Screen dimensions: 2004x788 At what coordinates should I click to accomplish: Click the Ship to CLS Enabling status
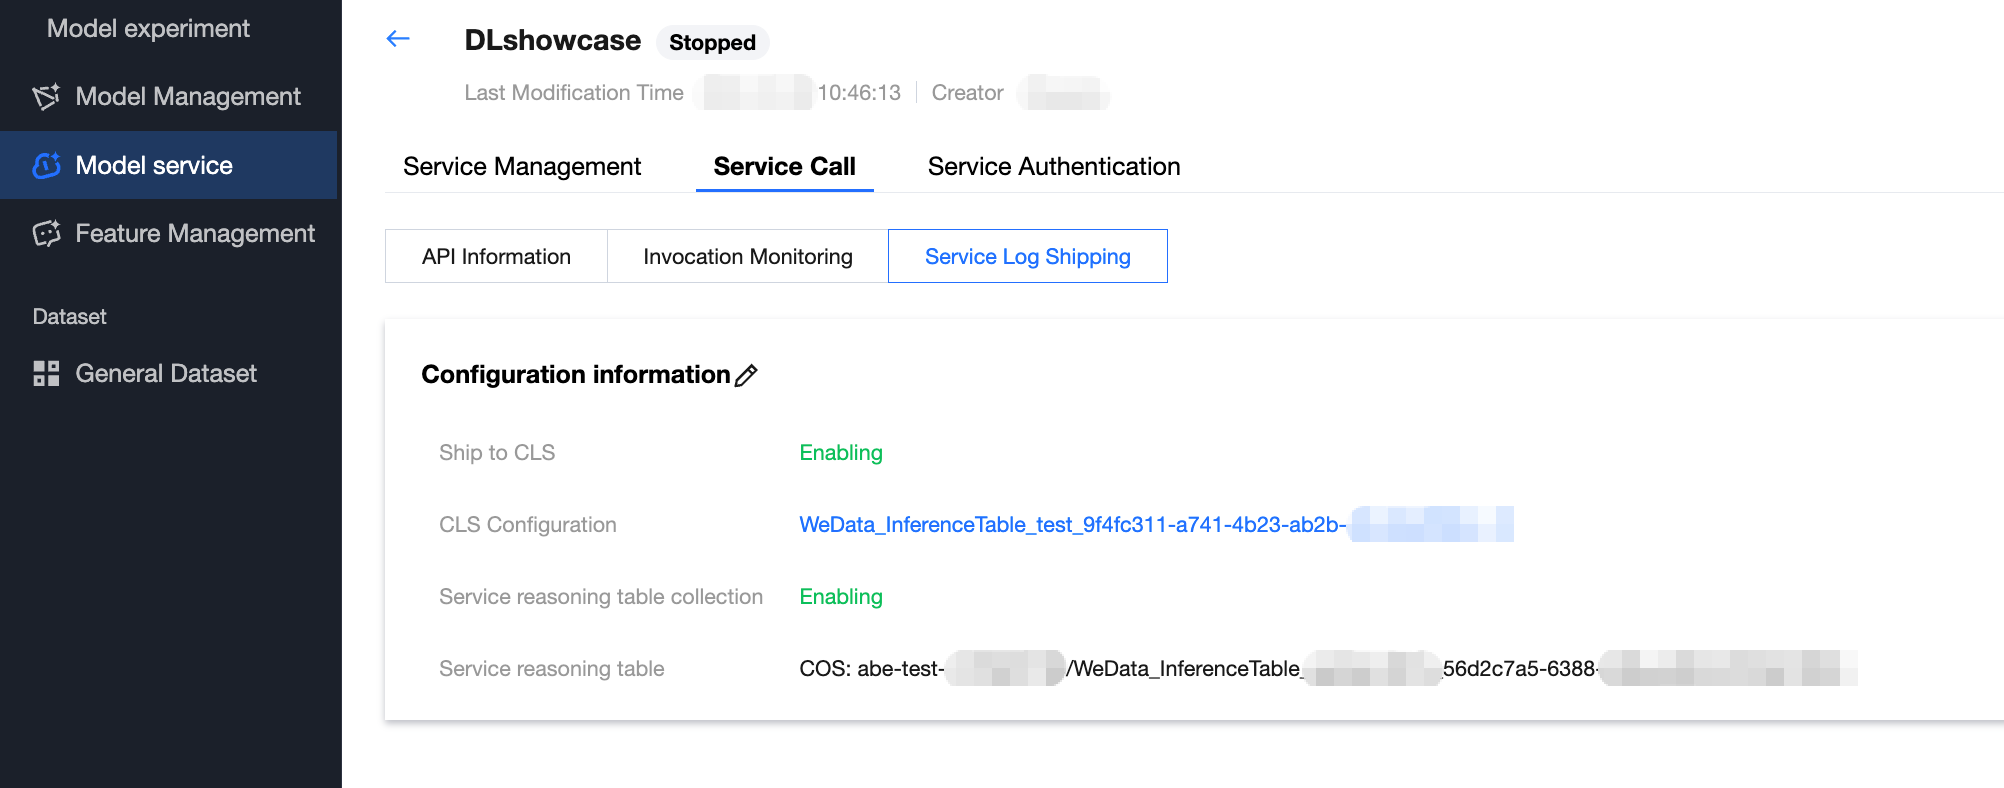841,452
